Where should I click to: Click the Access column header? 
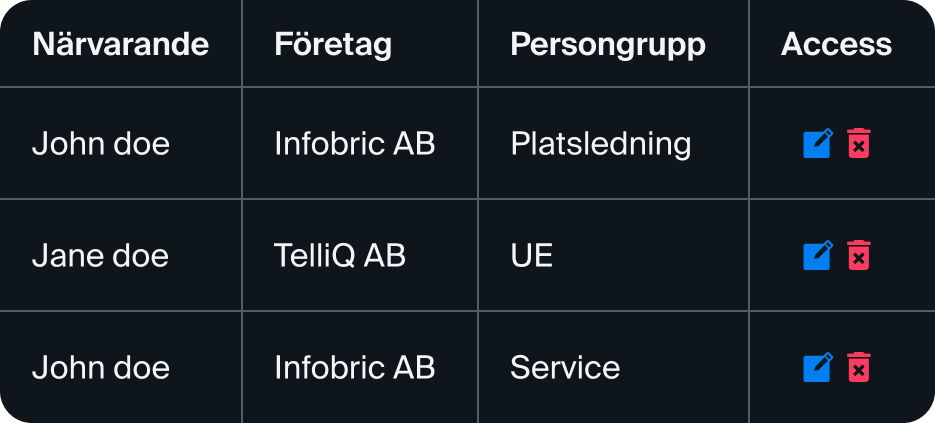836,44
